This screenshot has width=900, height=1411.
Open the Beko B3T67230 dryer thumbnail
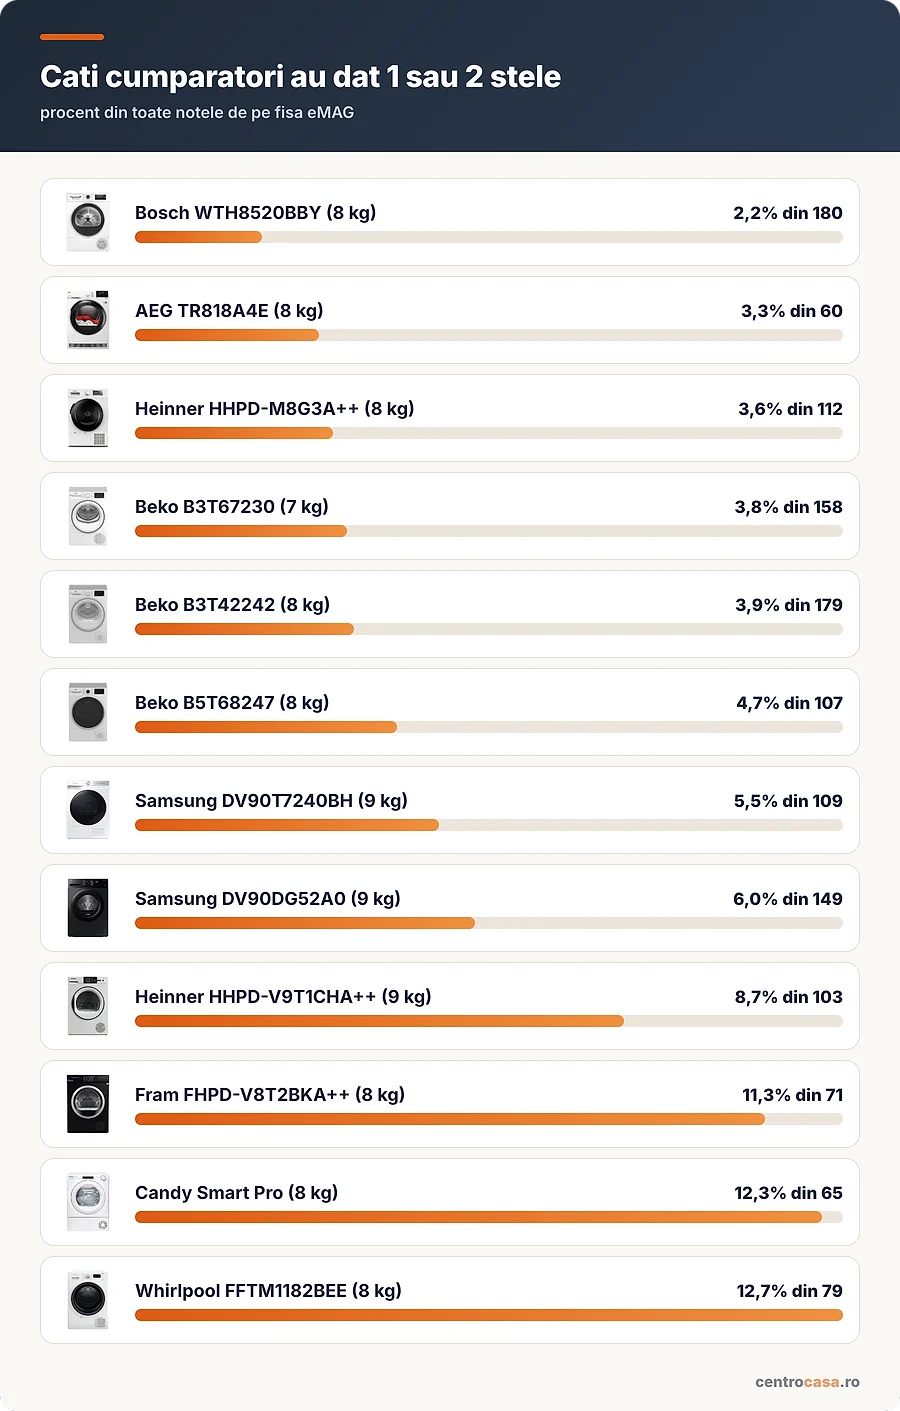pyautogui.click(x=88, y=516)
